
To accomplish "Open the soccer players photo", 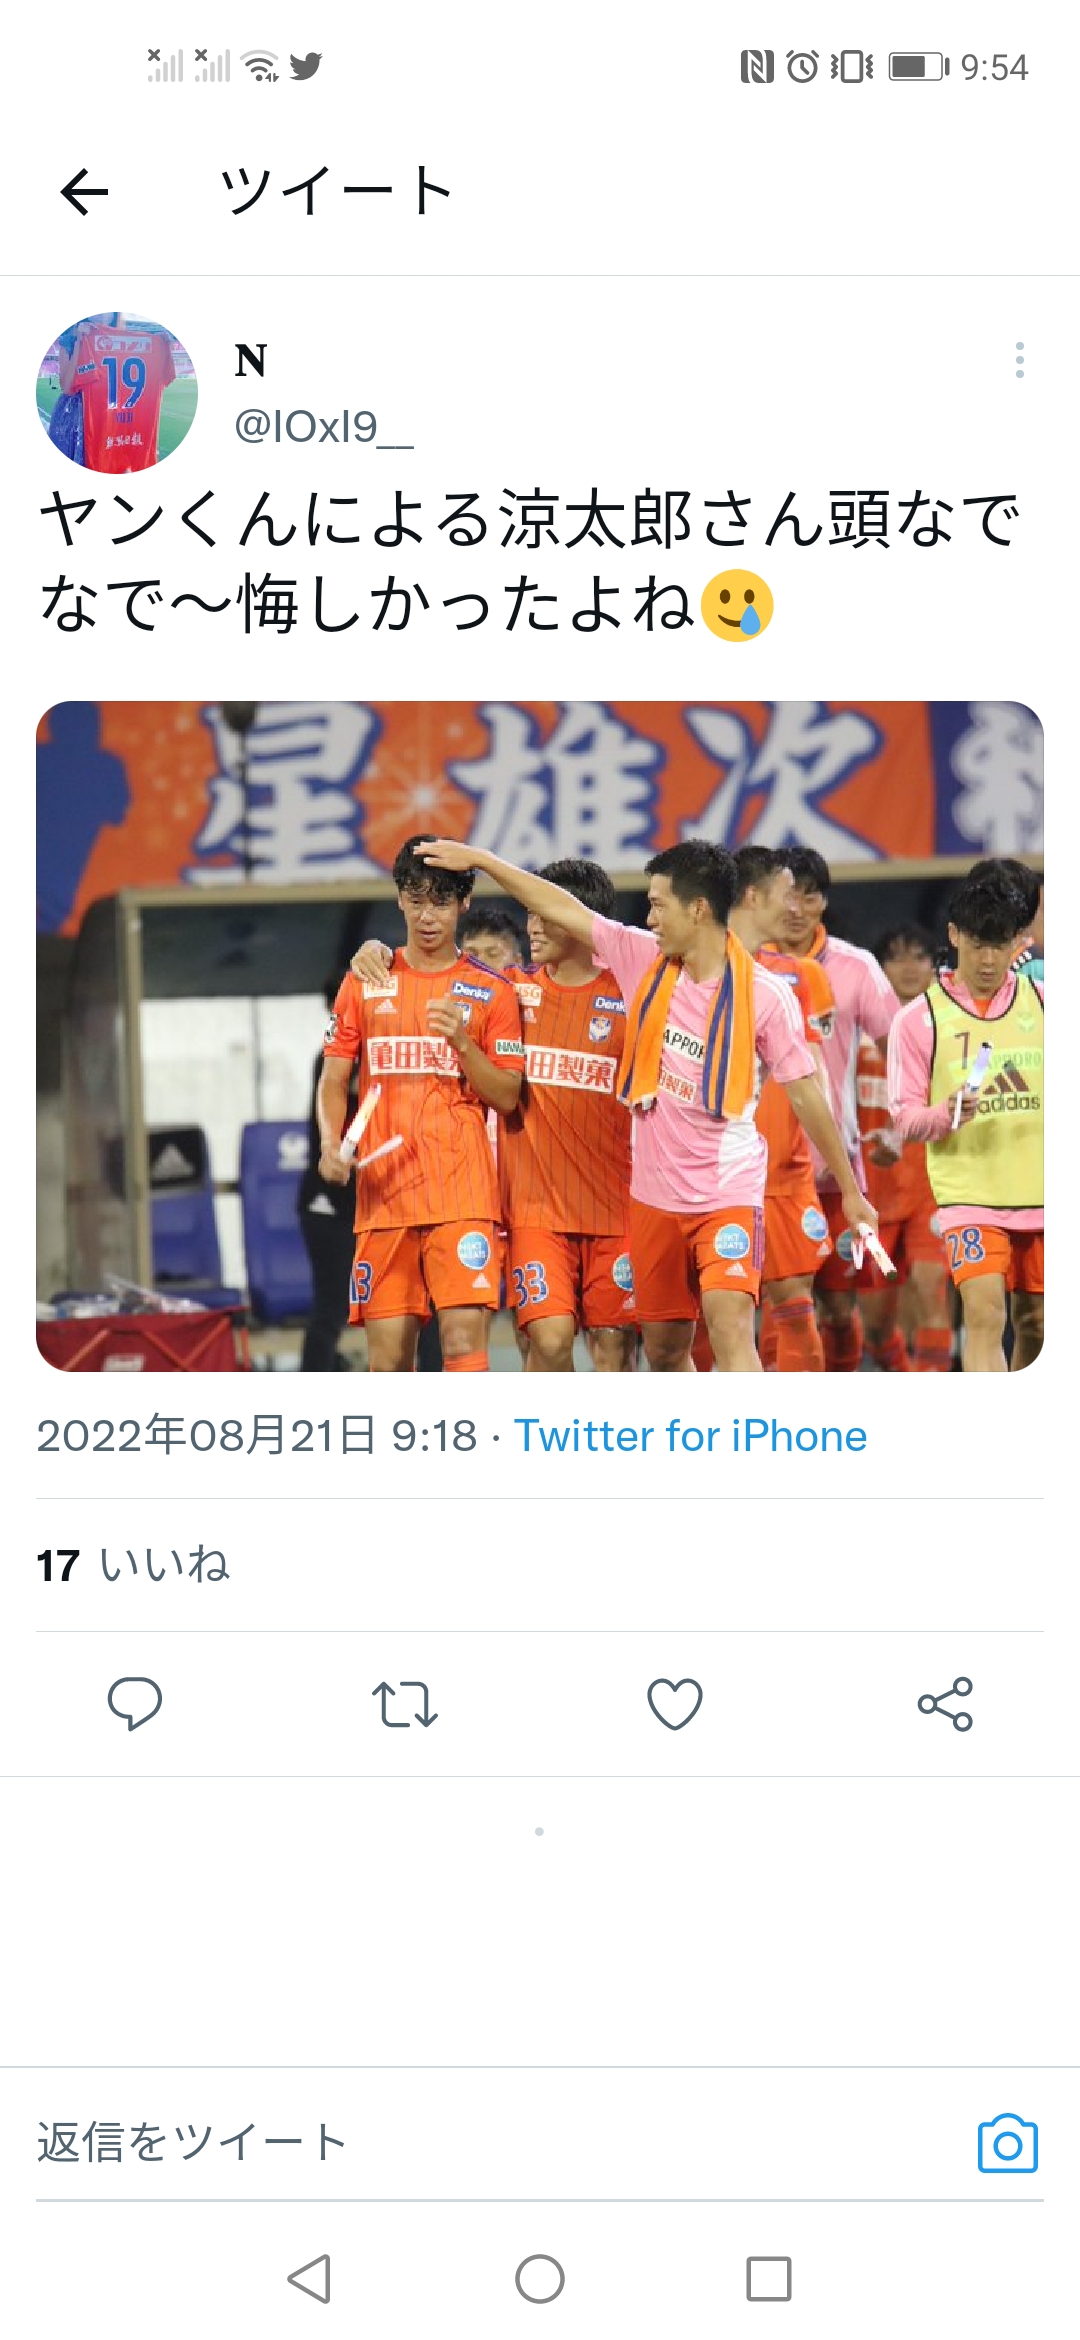I will [540, 1036].
